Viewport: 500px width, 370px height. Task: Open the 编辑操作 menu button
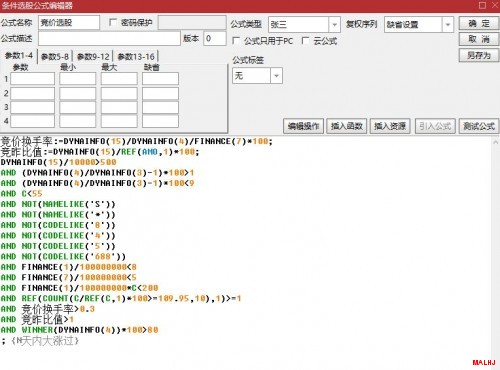coord(303,126)
